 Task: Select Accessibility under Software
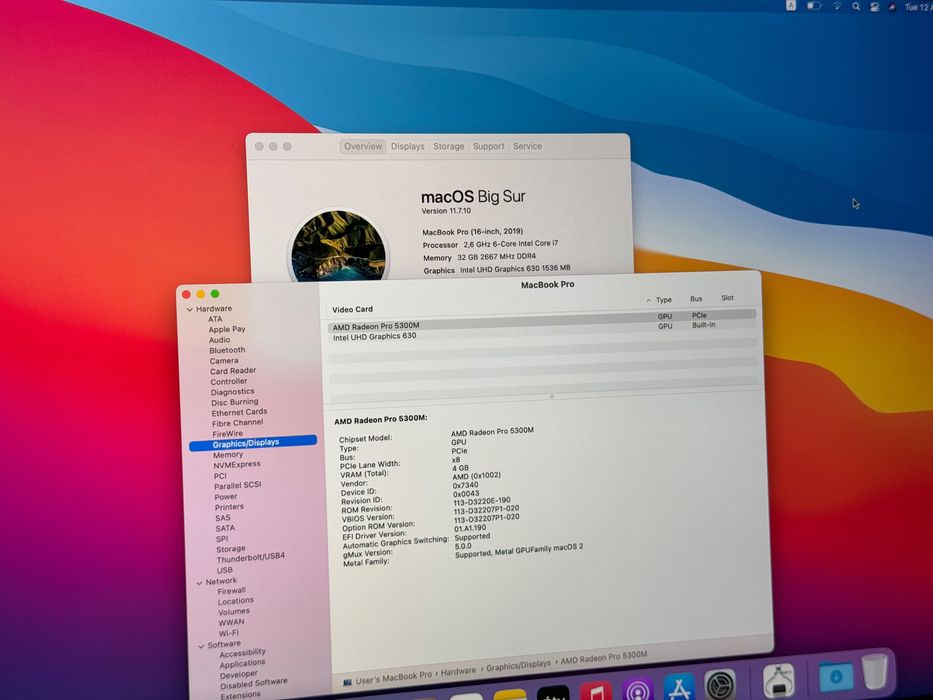click(x=242, y=653)
